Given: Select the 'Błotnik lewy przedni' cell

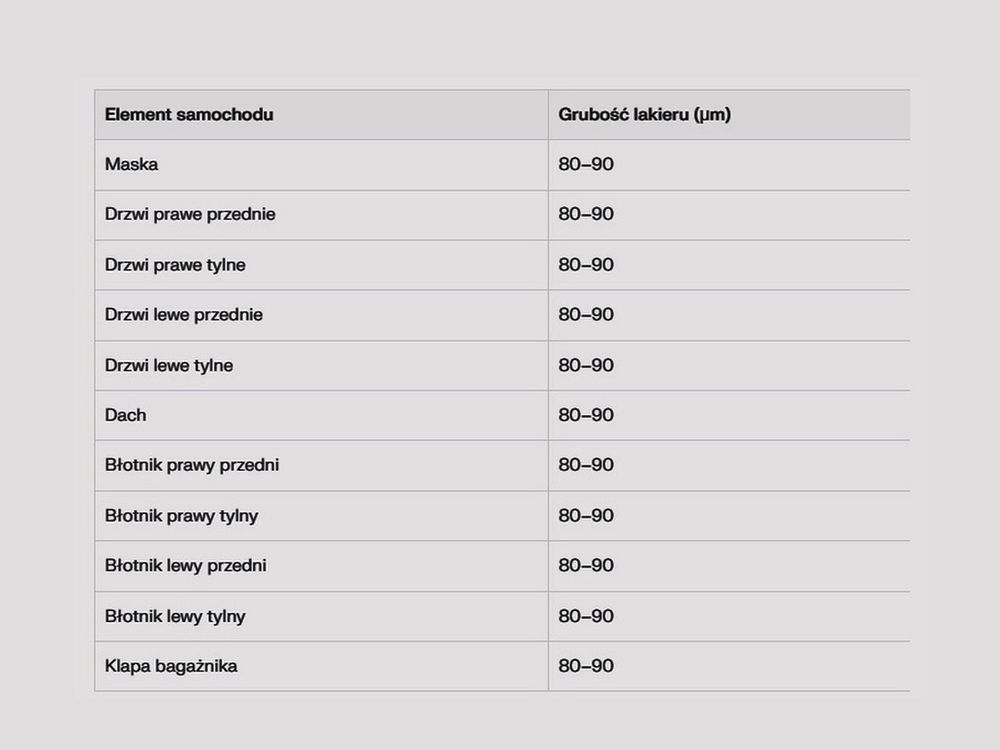Looking at the screenshot, I should [x=321, y=566].
